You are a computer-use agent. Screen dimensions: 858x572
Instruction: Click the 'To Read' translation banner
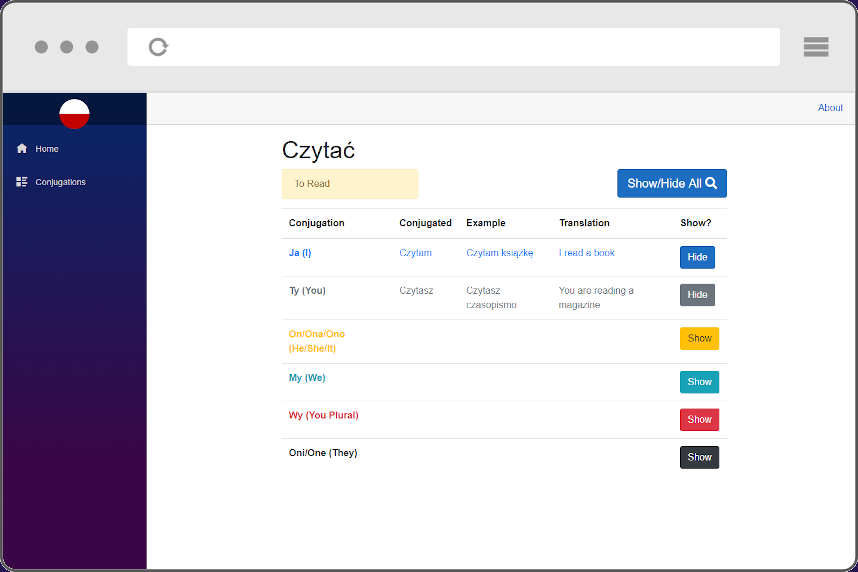349,184
